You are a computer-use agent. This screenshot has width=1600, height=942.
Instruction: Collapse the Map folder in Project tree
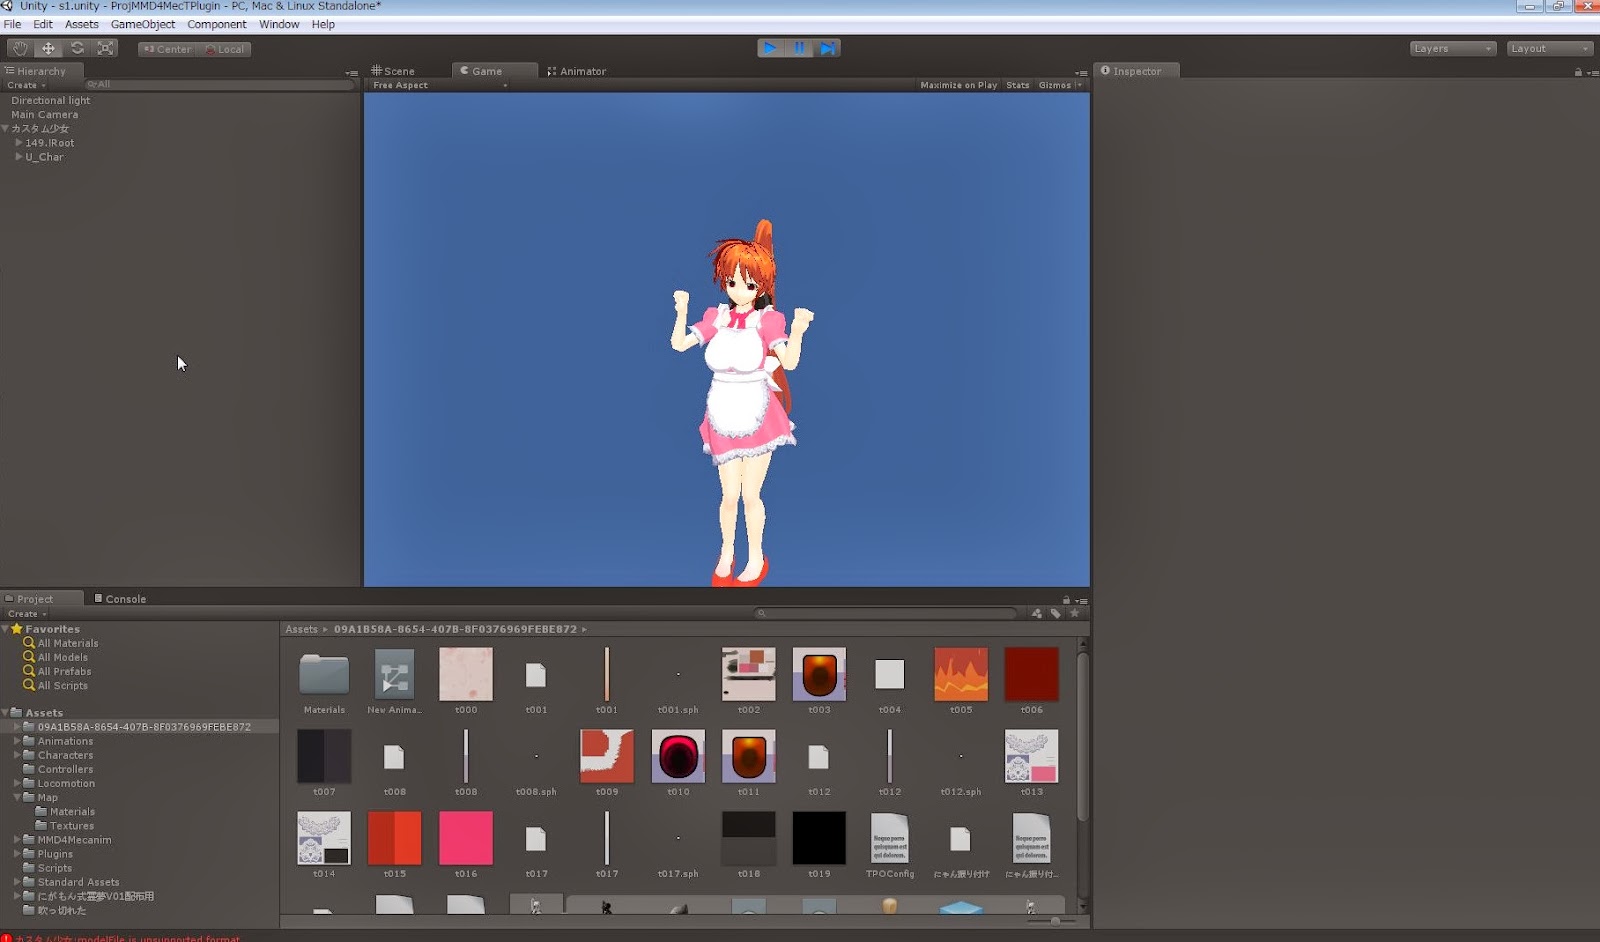point(17,798)
